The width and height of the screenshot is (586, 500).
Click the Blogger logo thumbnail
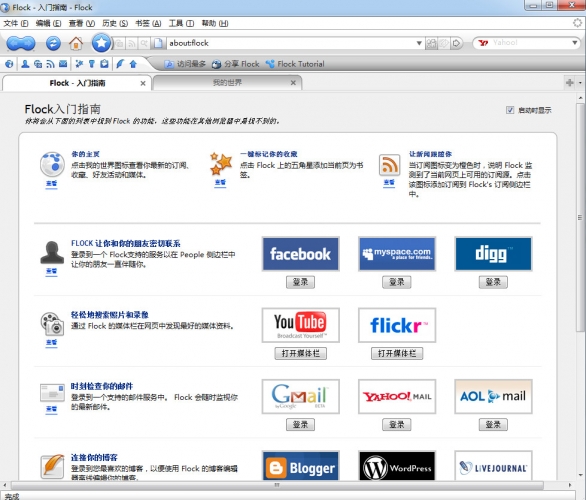pyautogui.click(x=300, y=466)
